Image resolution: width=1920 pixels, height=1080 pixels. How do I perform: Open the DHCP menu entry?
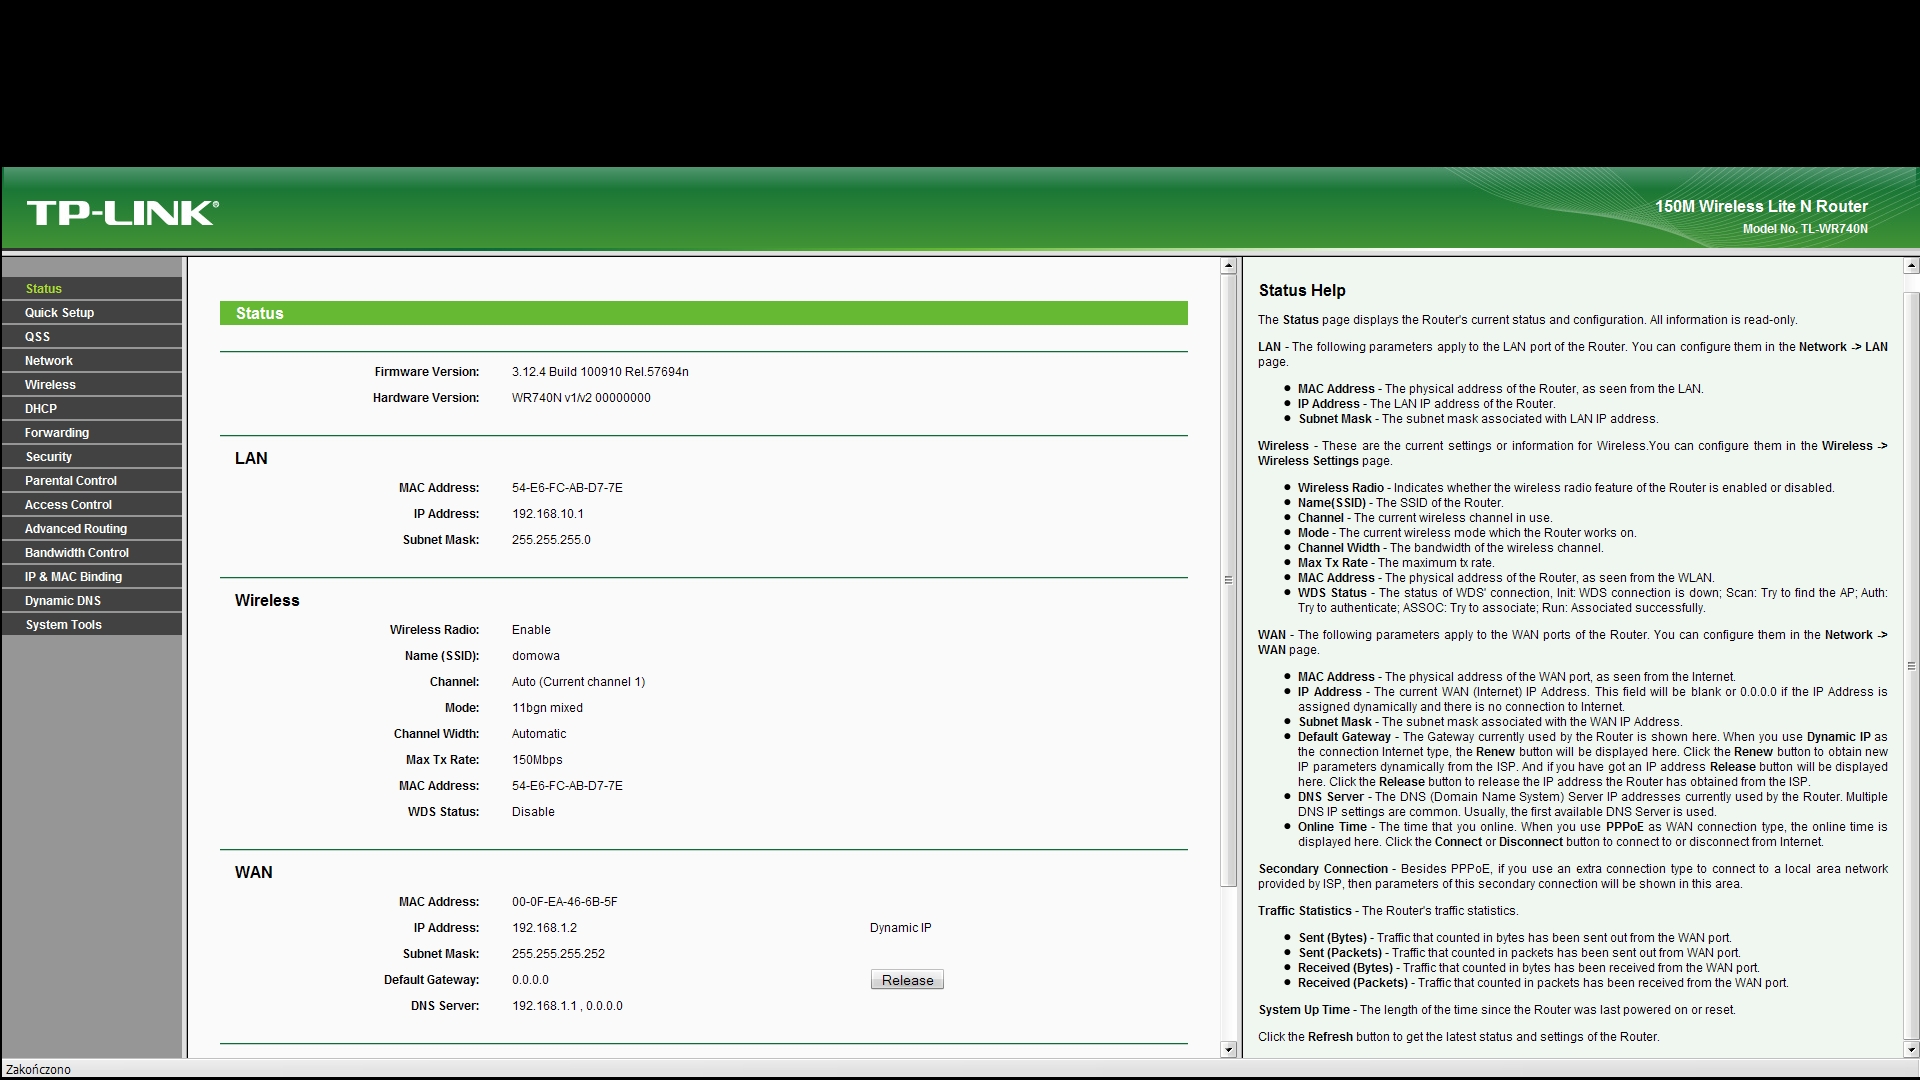[41, 409]
